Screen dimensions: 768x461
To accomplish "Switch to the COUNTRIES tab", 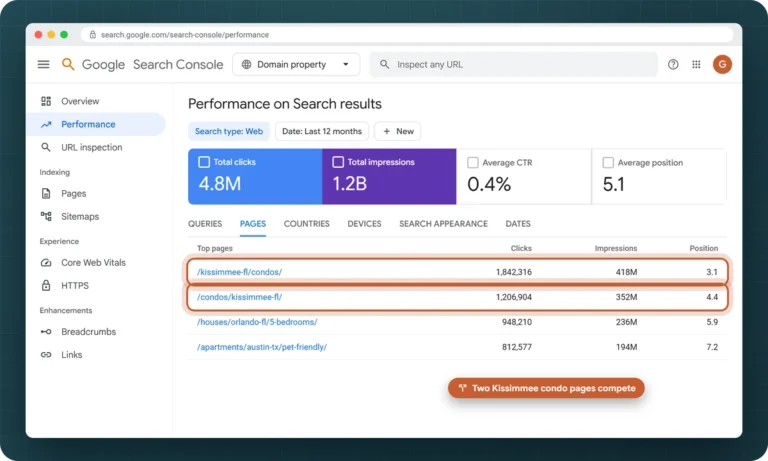I will click(307, 224).
